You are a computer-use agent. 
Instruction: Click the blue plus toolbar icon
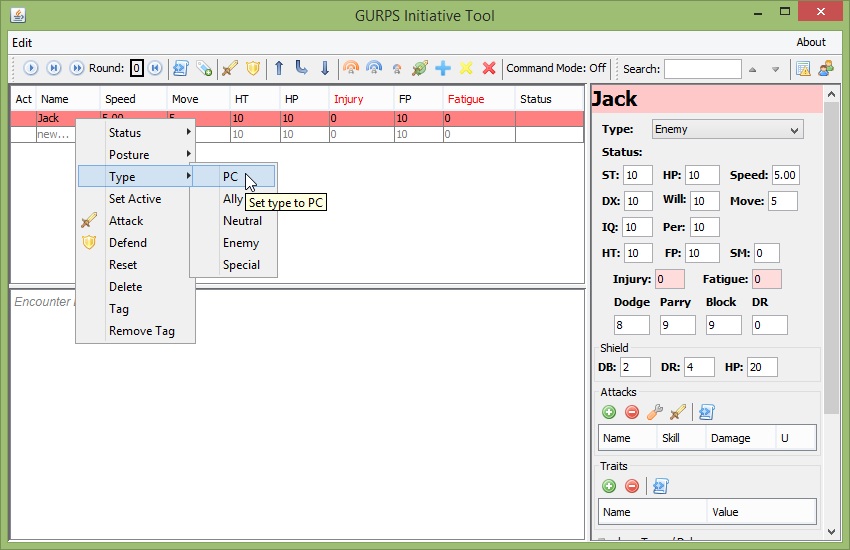[x=443, y=68]
